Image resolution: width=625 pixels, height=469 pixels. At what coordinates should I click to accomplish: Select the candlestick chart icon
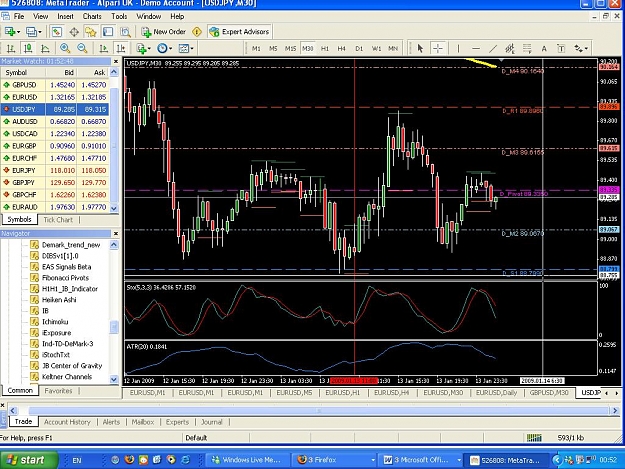(28, 49)
